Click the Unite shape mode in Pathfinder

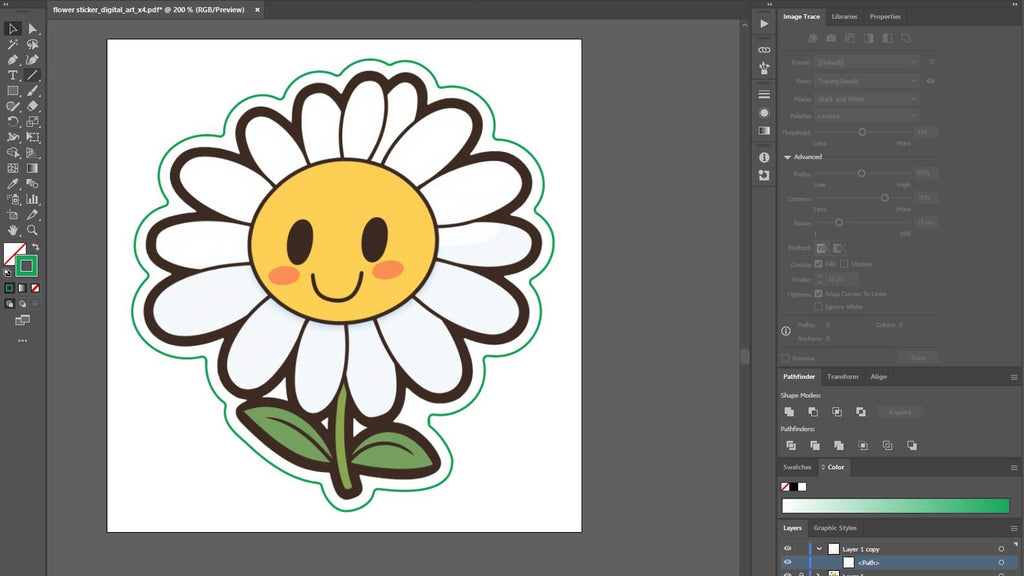coord(790,411)
